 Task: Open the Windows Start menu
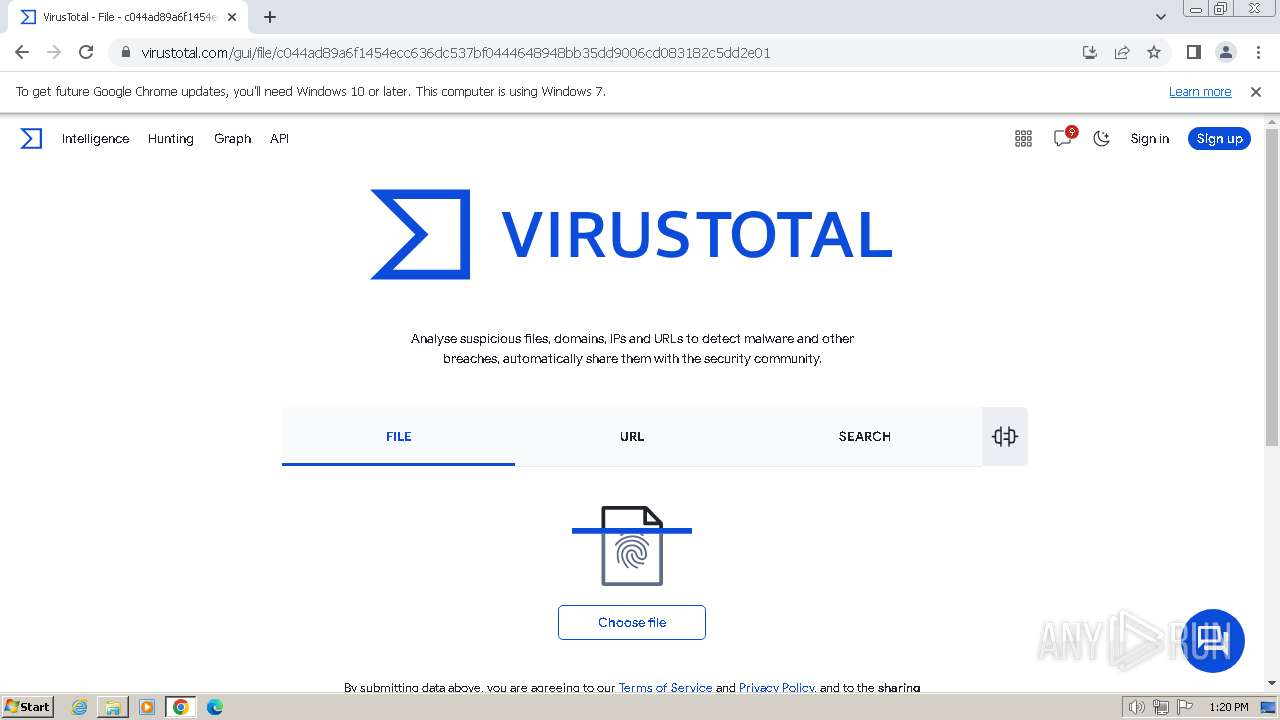pyautogui.click(x=28, y=707)
